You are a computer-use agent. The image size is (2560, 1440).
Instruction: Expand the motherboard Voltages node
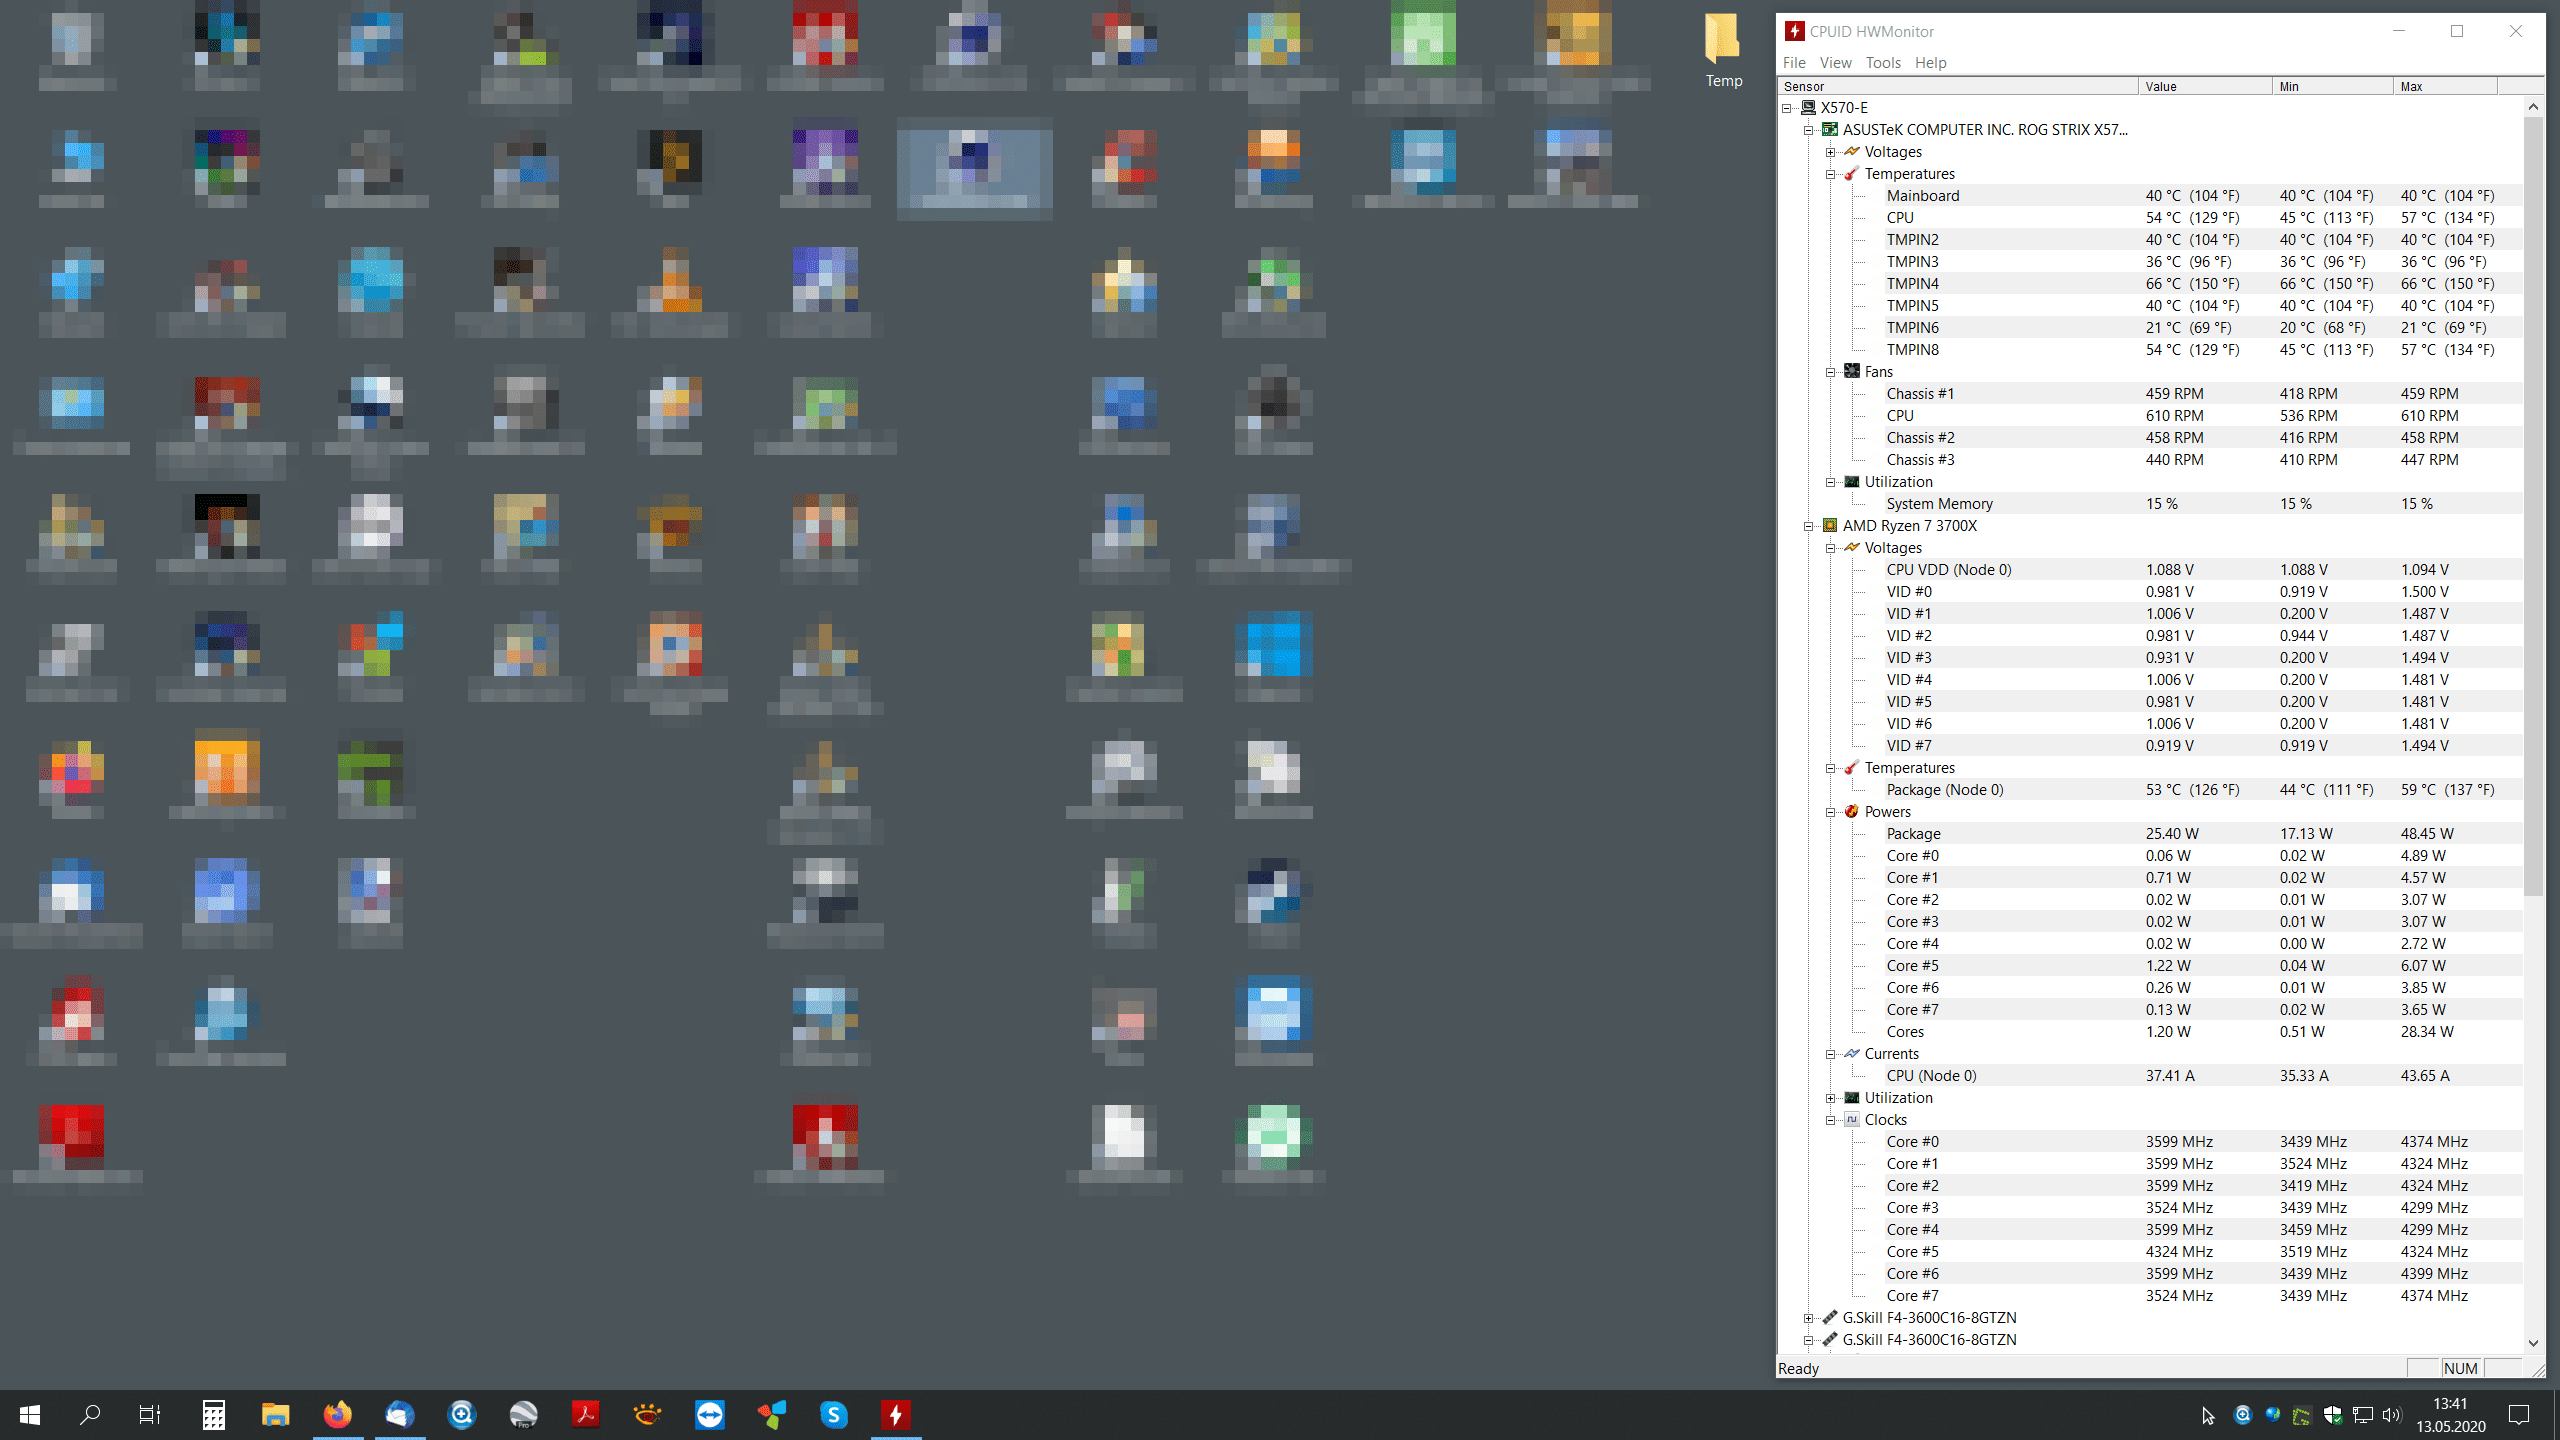point(1831,152)
